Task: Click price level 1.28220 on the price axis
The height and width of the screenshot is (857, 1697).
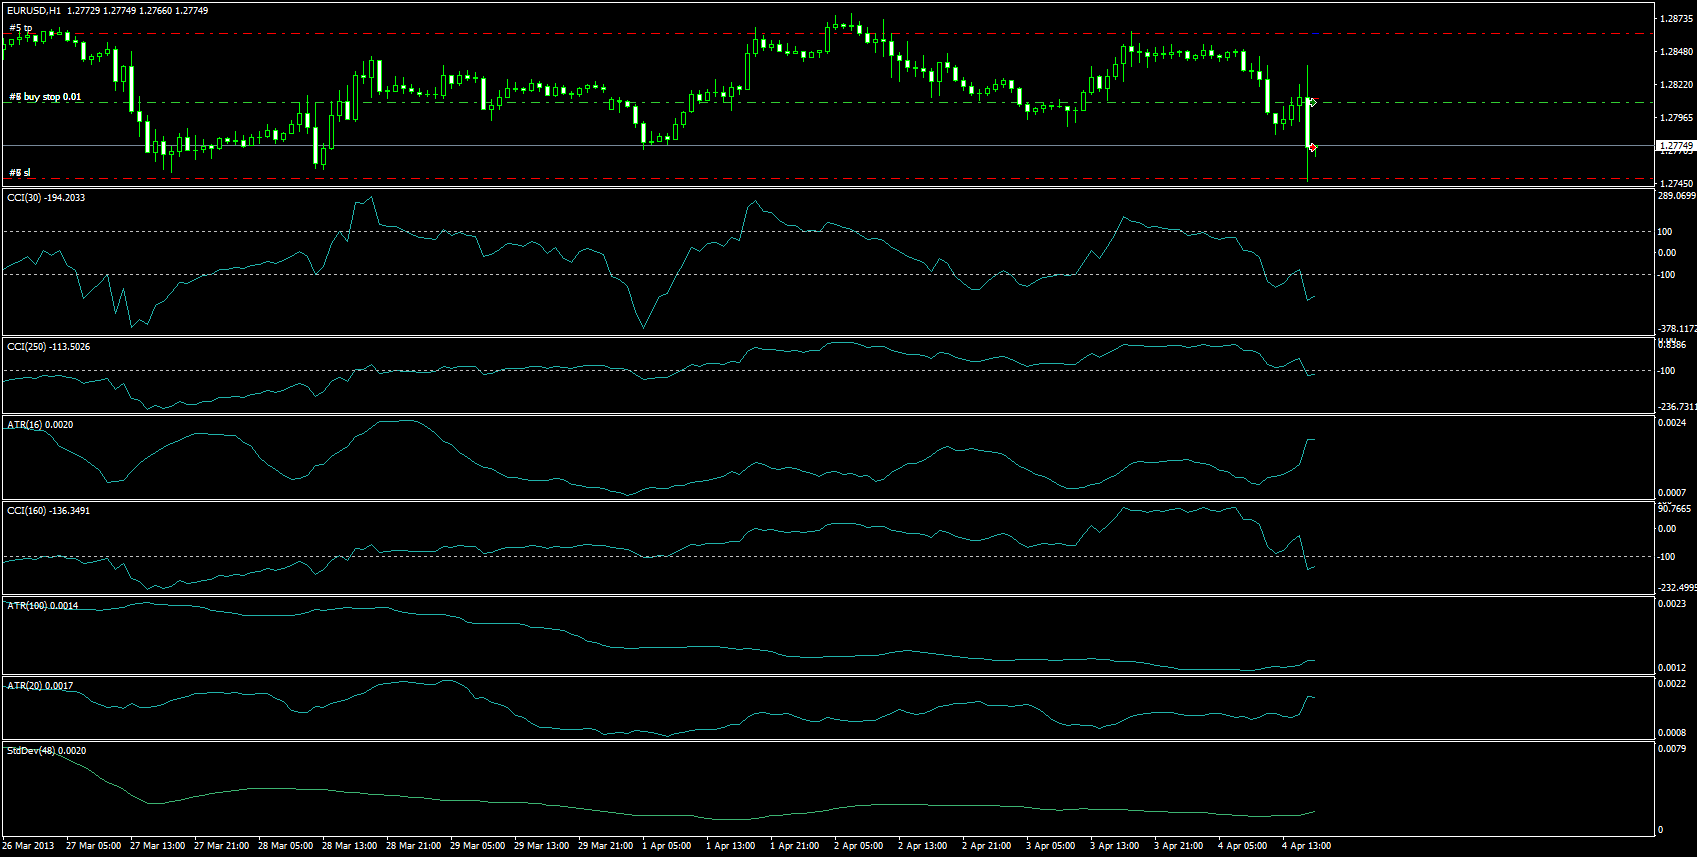Action: point(1677,85)
